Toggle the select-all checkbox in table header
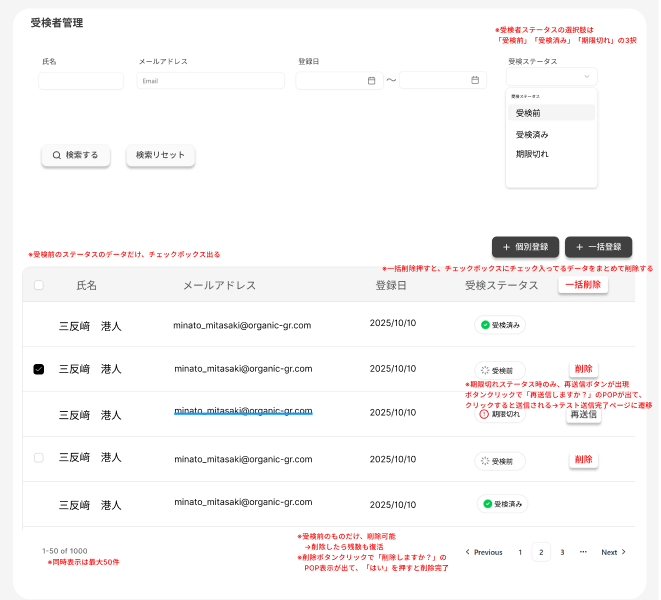The image size is (661, 600). point(39,285)
